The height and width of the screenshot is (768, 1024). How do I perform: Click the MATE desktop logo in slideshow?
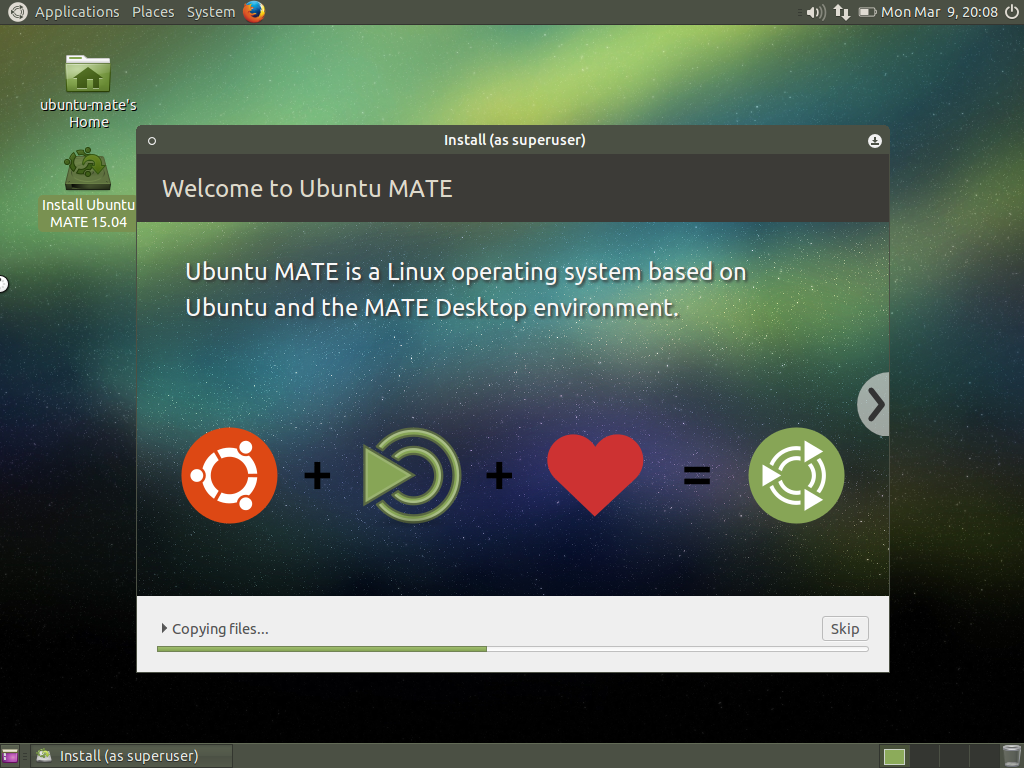click(x=411, y=475)
